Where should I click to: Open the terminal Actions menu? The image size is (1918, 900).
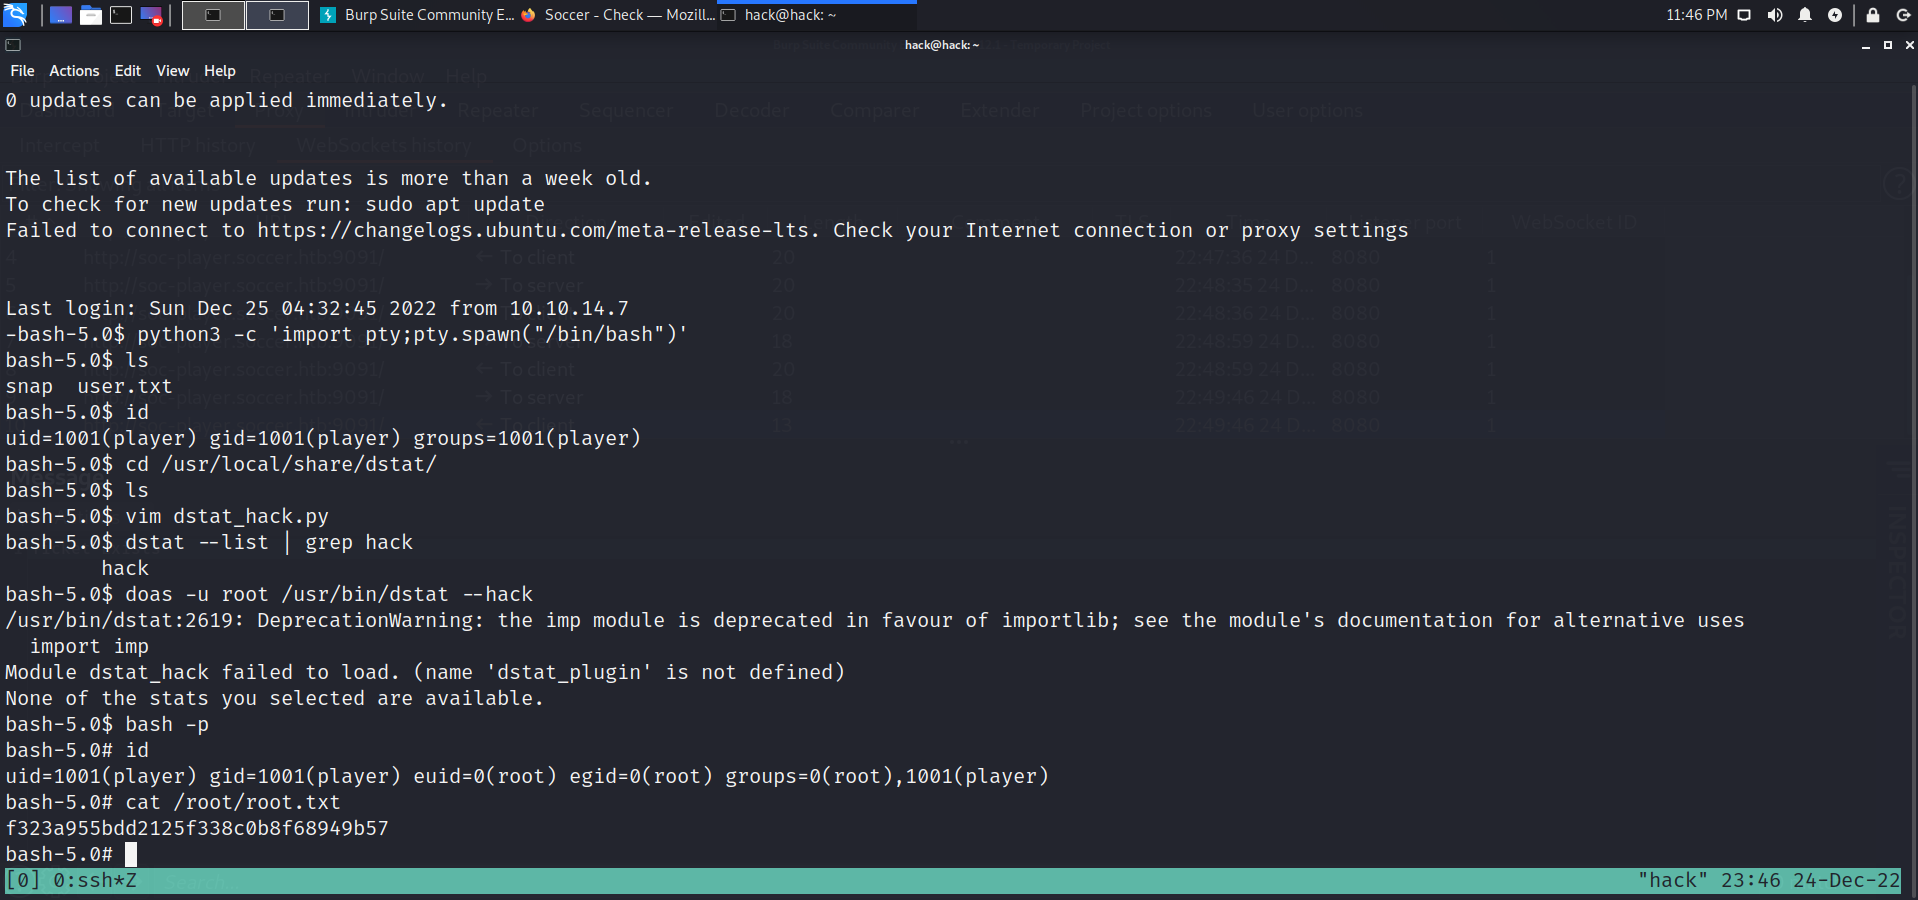click(x=74, y=71)
